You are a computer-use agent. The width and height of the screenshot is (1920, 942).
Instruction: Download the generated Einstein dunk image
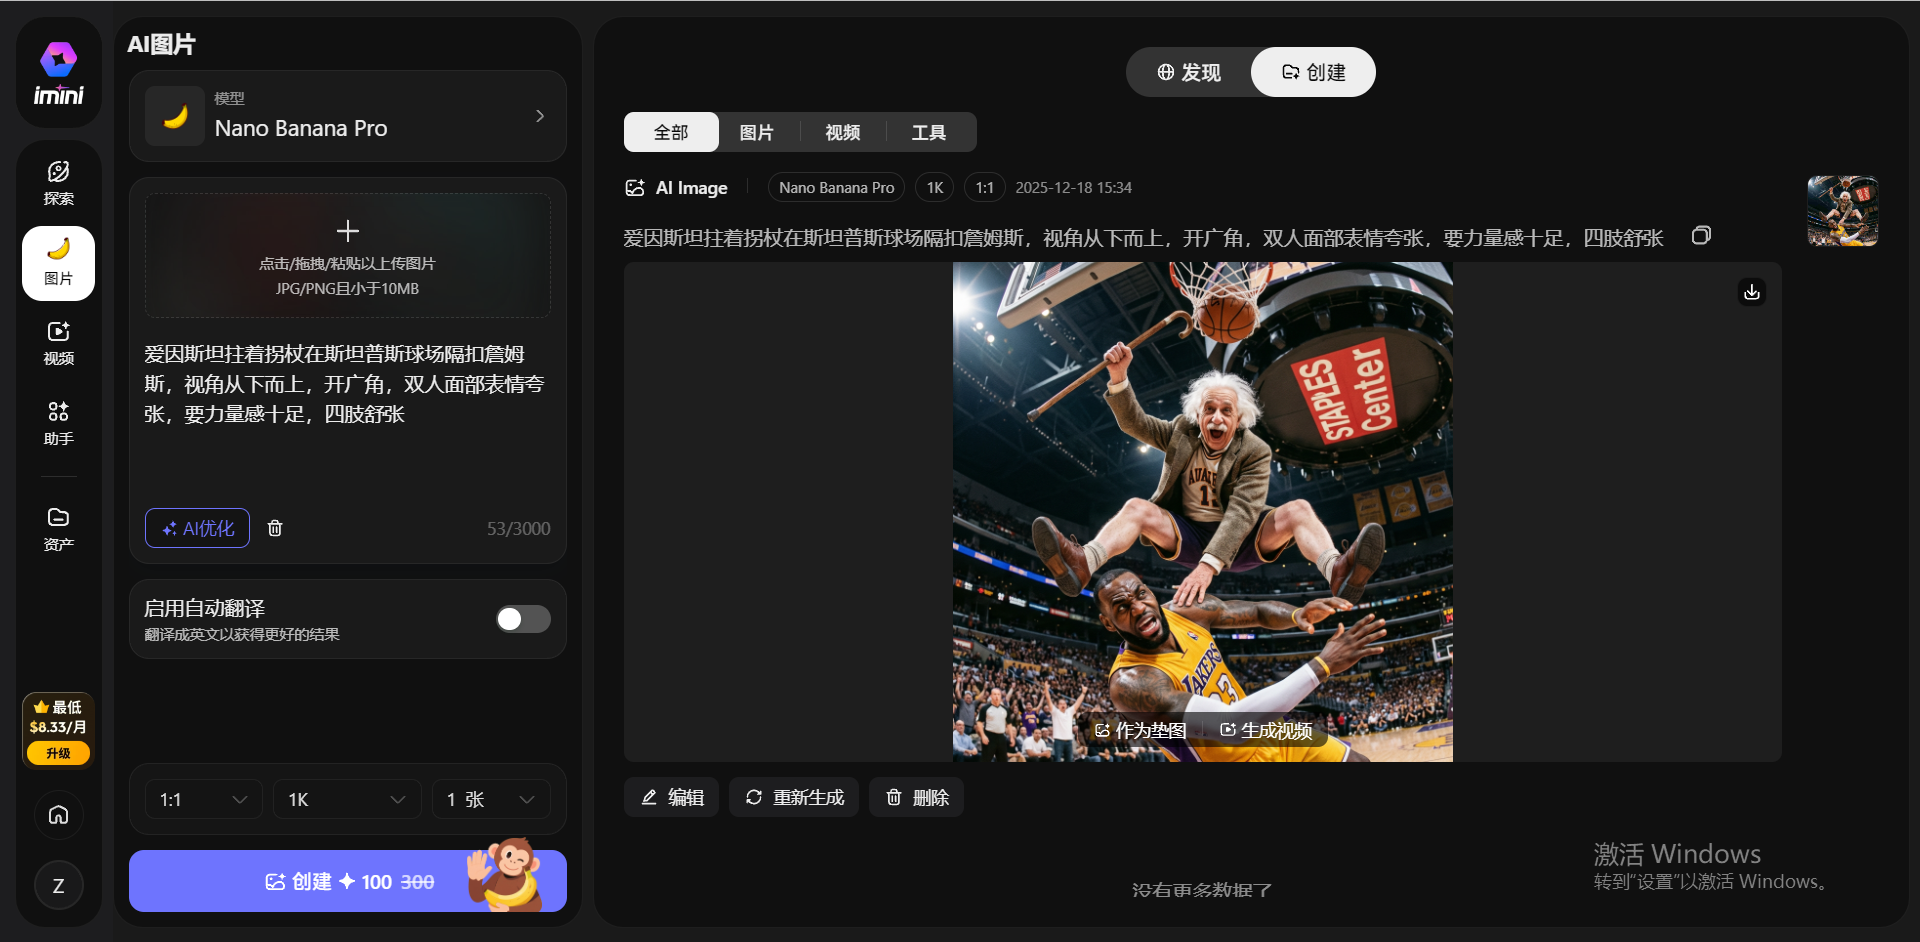[1752, 291]
